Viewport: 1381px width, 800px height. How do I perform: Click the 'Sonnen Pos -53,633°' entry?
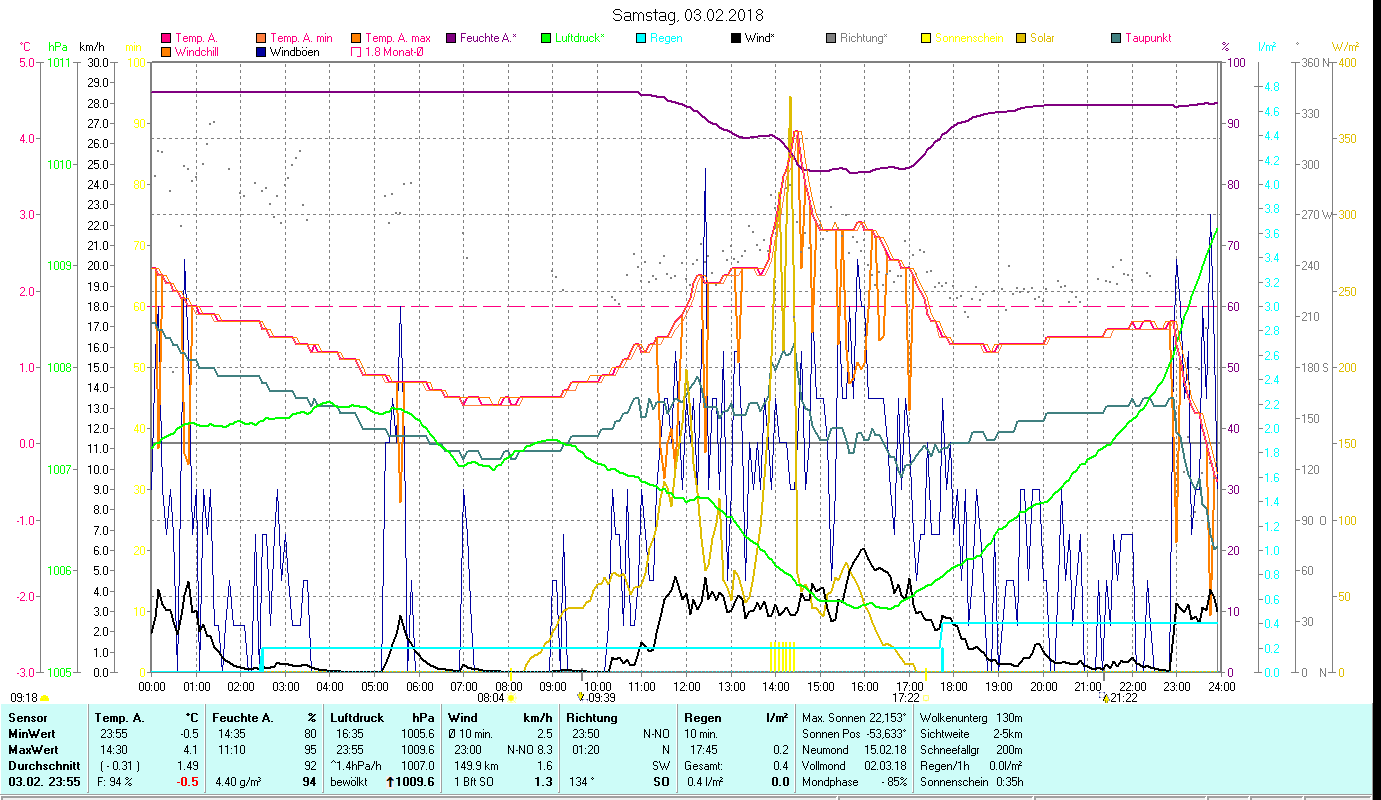855,734
